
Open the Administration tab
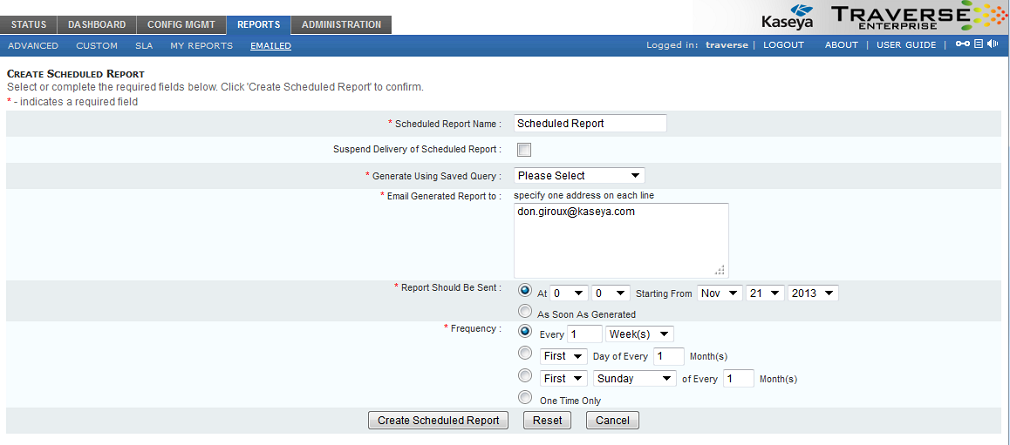coord(341,25)
